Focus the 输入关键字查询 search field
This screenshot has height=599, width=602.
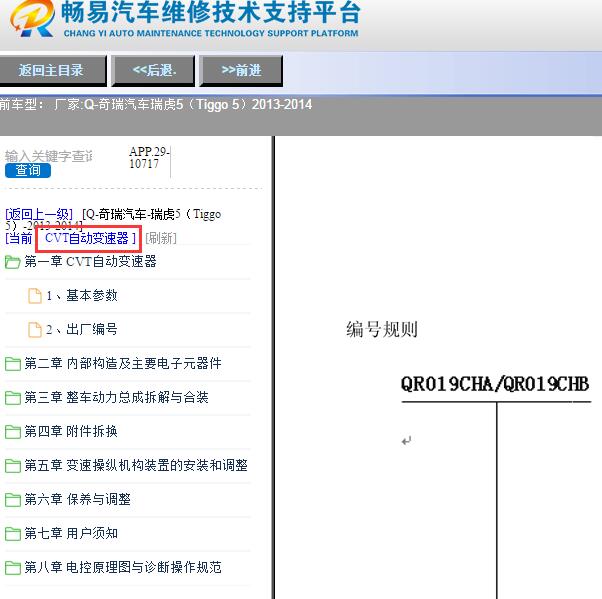click(49, 156)
